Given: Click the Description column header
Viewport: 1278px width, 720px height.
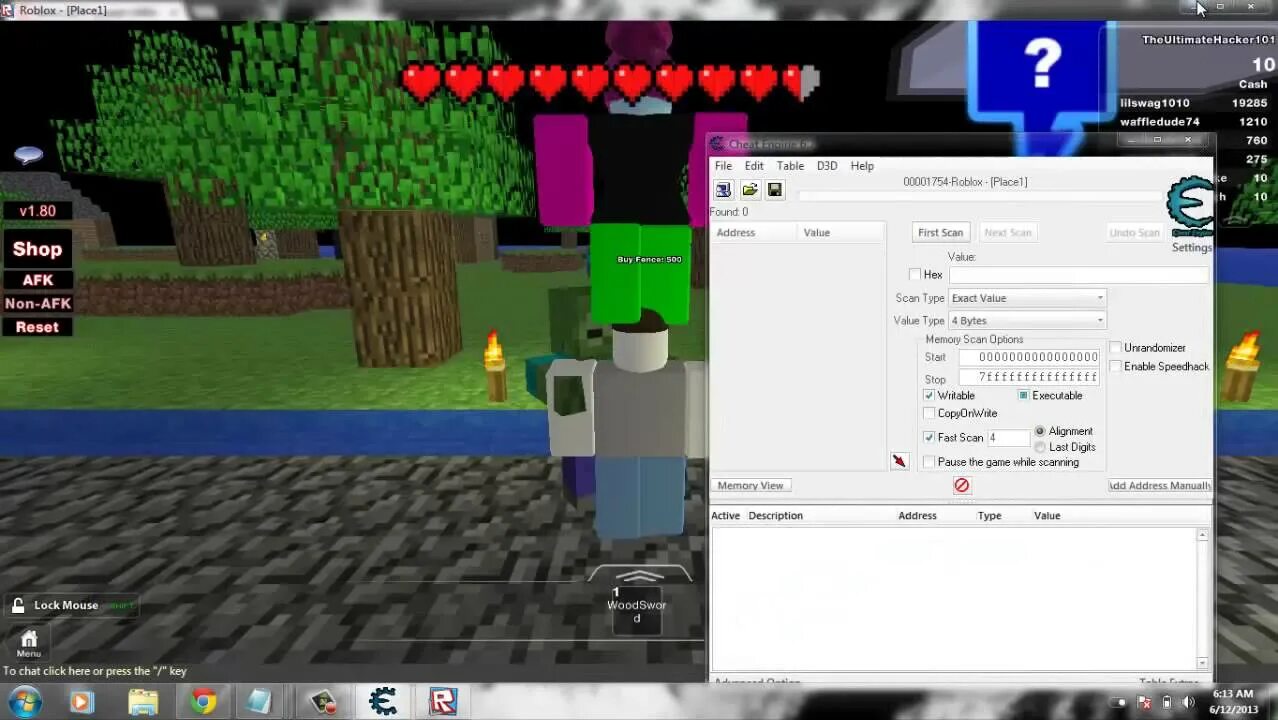Looking at the screenshot, I should [776, 516].
